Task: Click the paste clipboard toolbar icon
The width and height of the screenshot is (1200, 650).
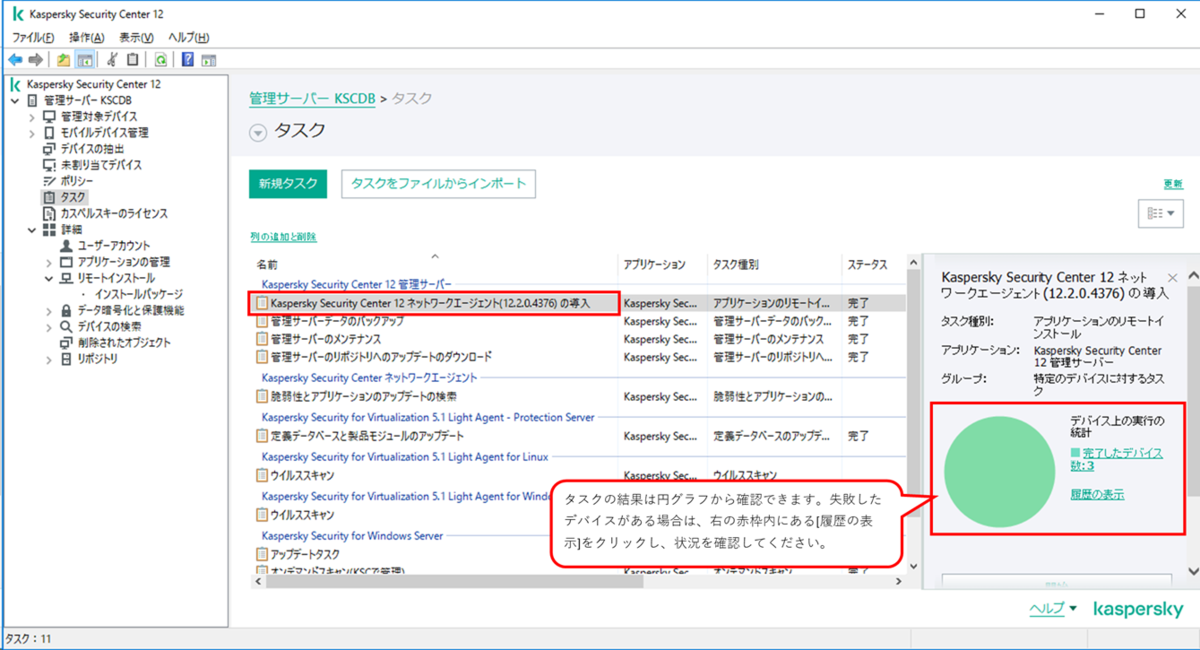Action: (x=132, y=59)
